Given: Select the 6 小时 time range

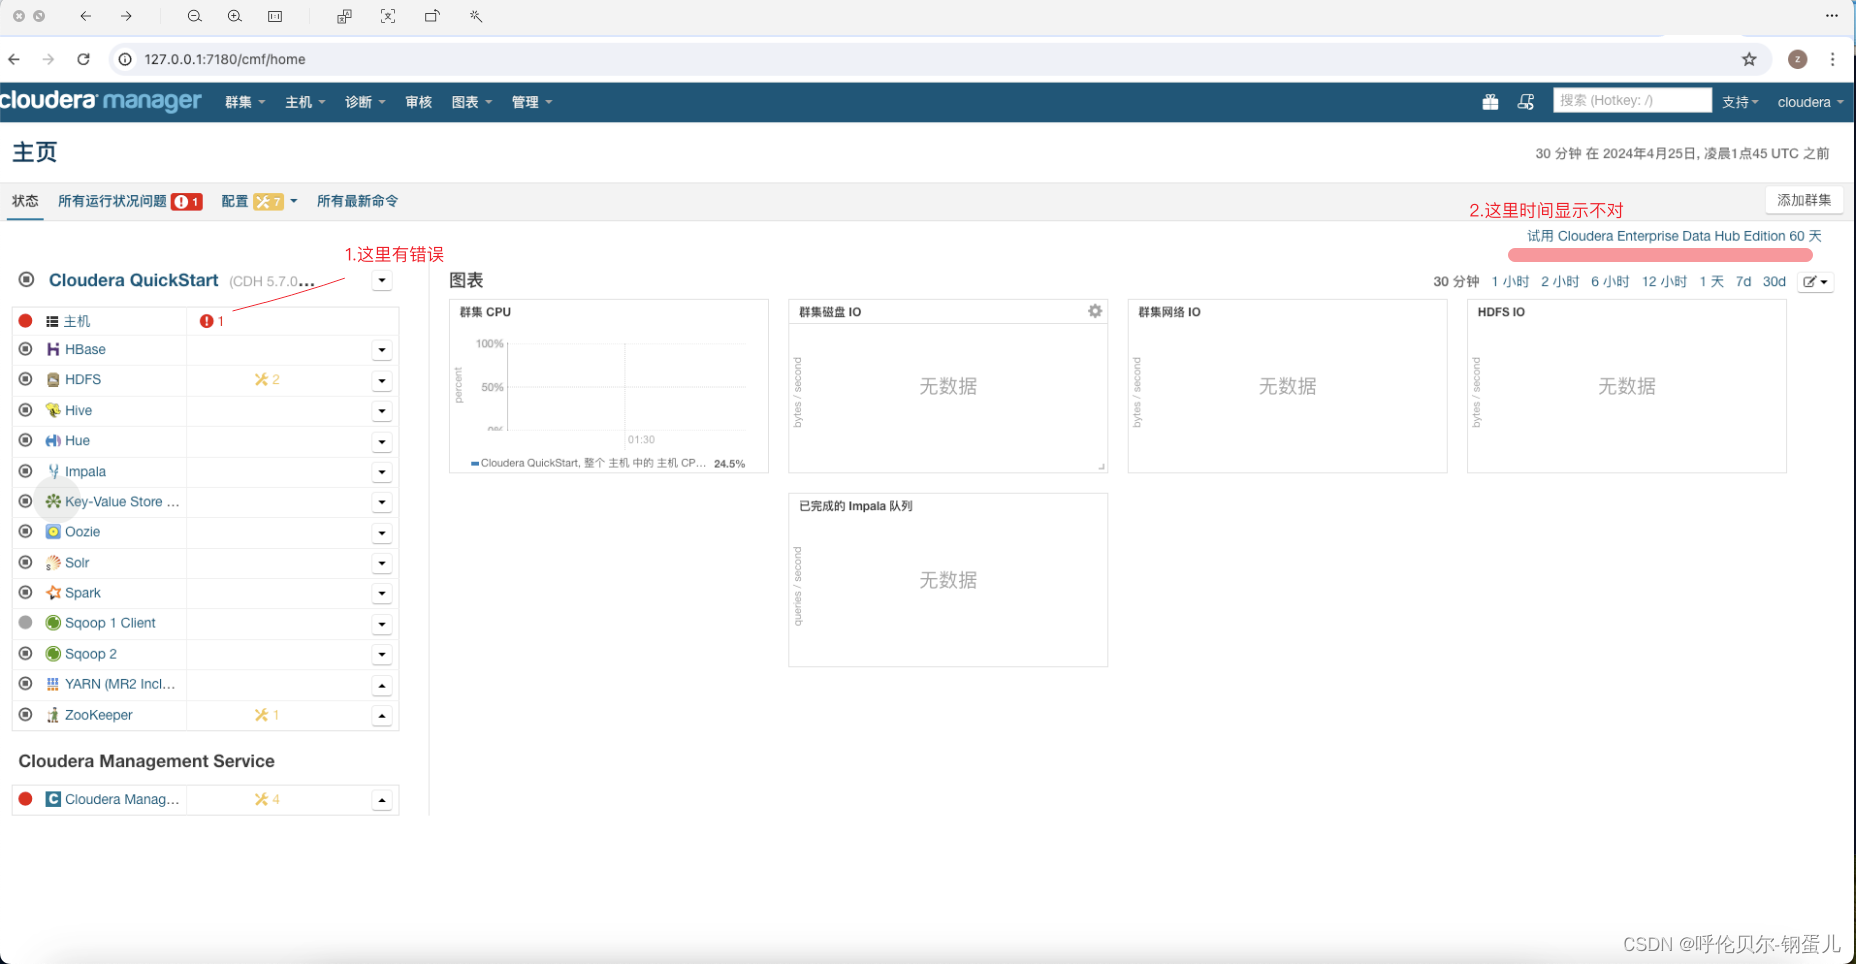Looking at the screenshot, I should [x=1610, y=282].
